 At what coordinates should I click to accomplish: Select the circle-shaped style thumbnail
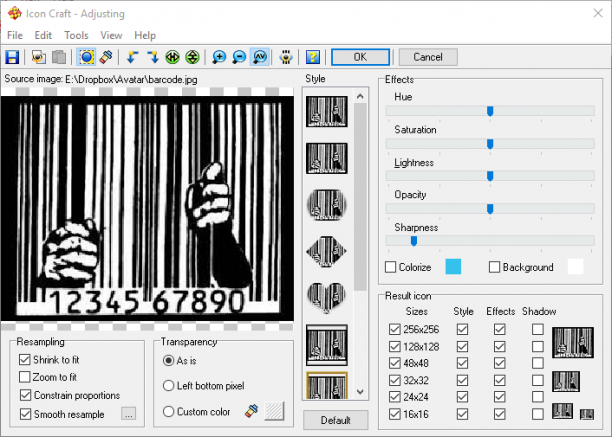point(327,205)
